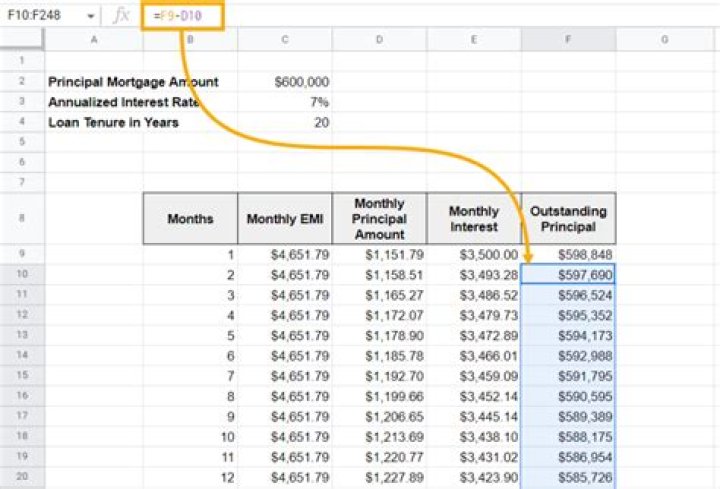The image size is (720, 489).
Task: Click the Principal Mortgage Amount label cell
Action: pyautogui.click(x=133, y=82)
